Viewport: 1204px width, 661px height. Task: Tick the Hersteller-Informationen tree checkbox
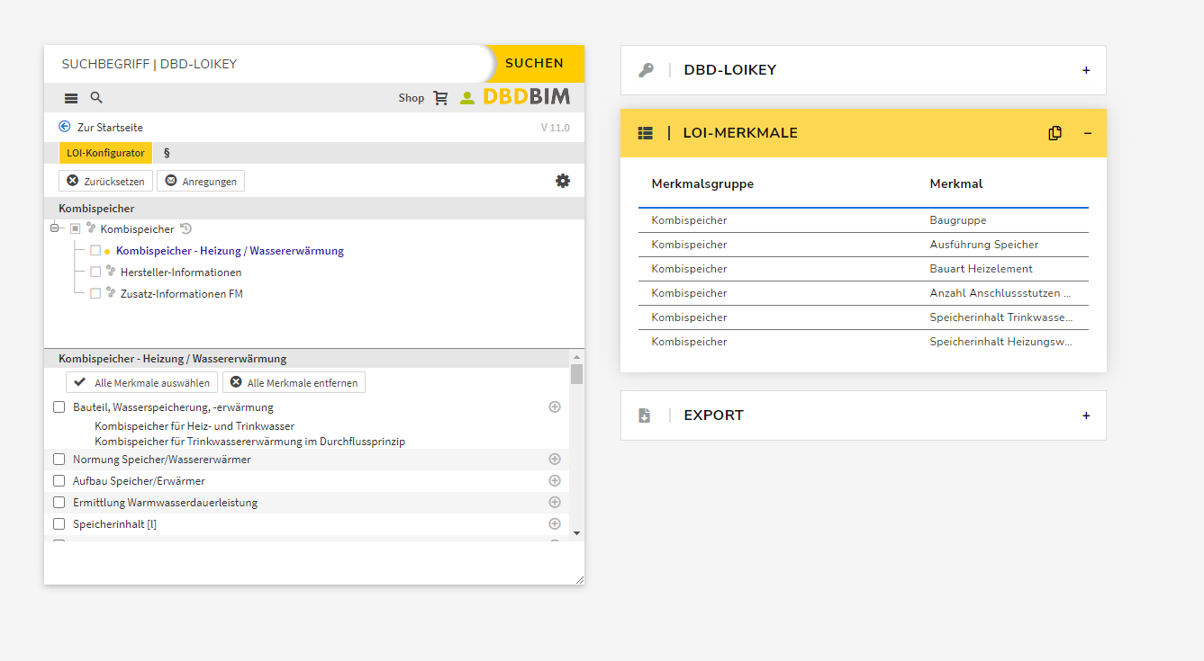pyautogui.click(x=96, y=272)
